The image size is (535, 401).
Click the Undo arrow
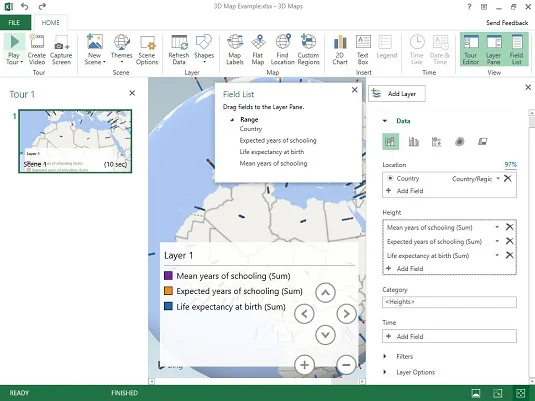25,6
